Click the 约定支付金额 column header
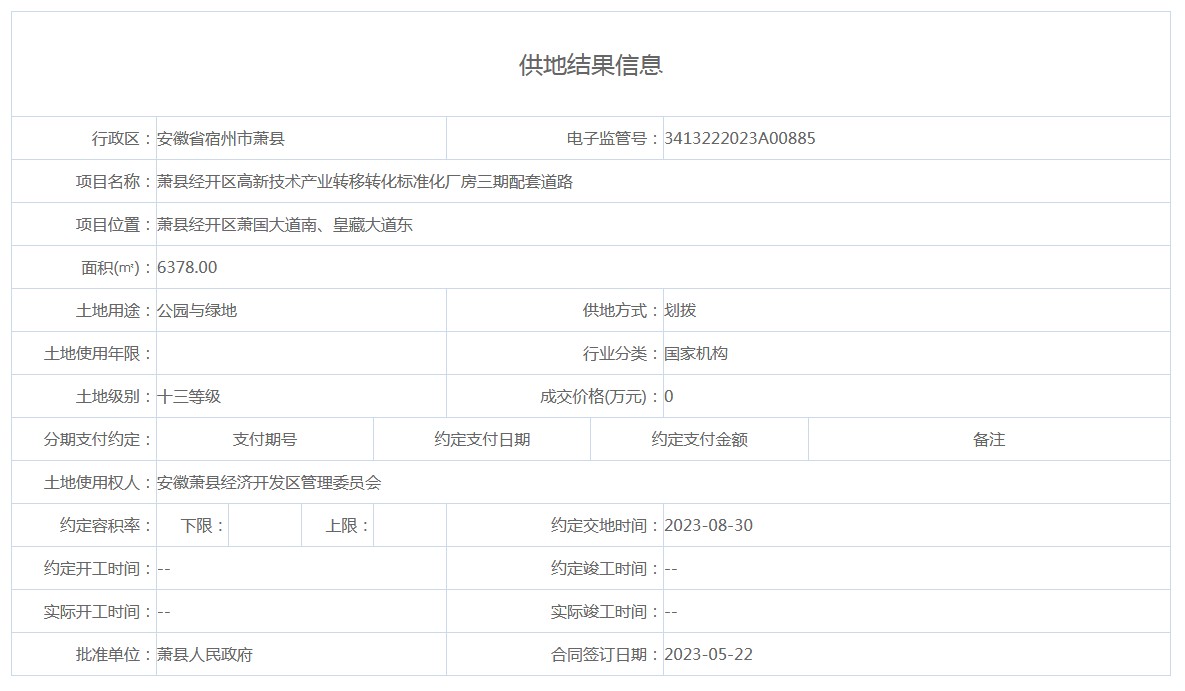This screenshot has width=1185, height=691. pyautogui.click(x=699, y=440)
